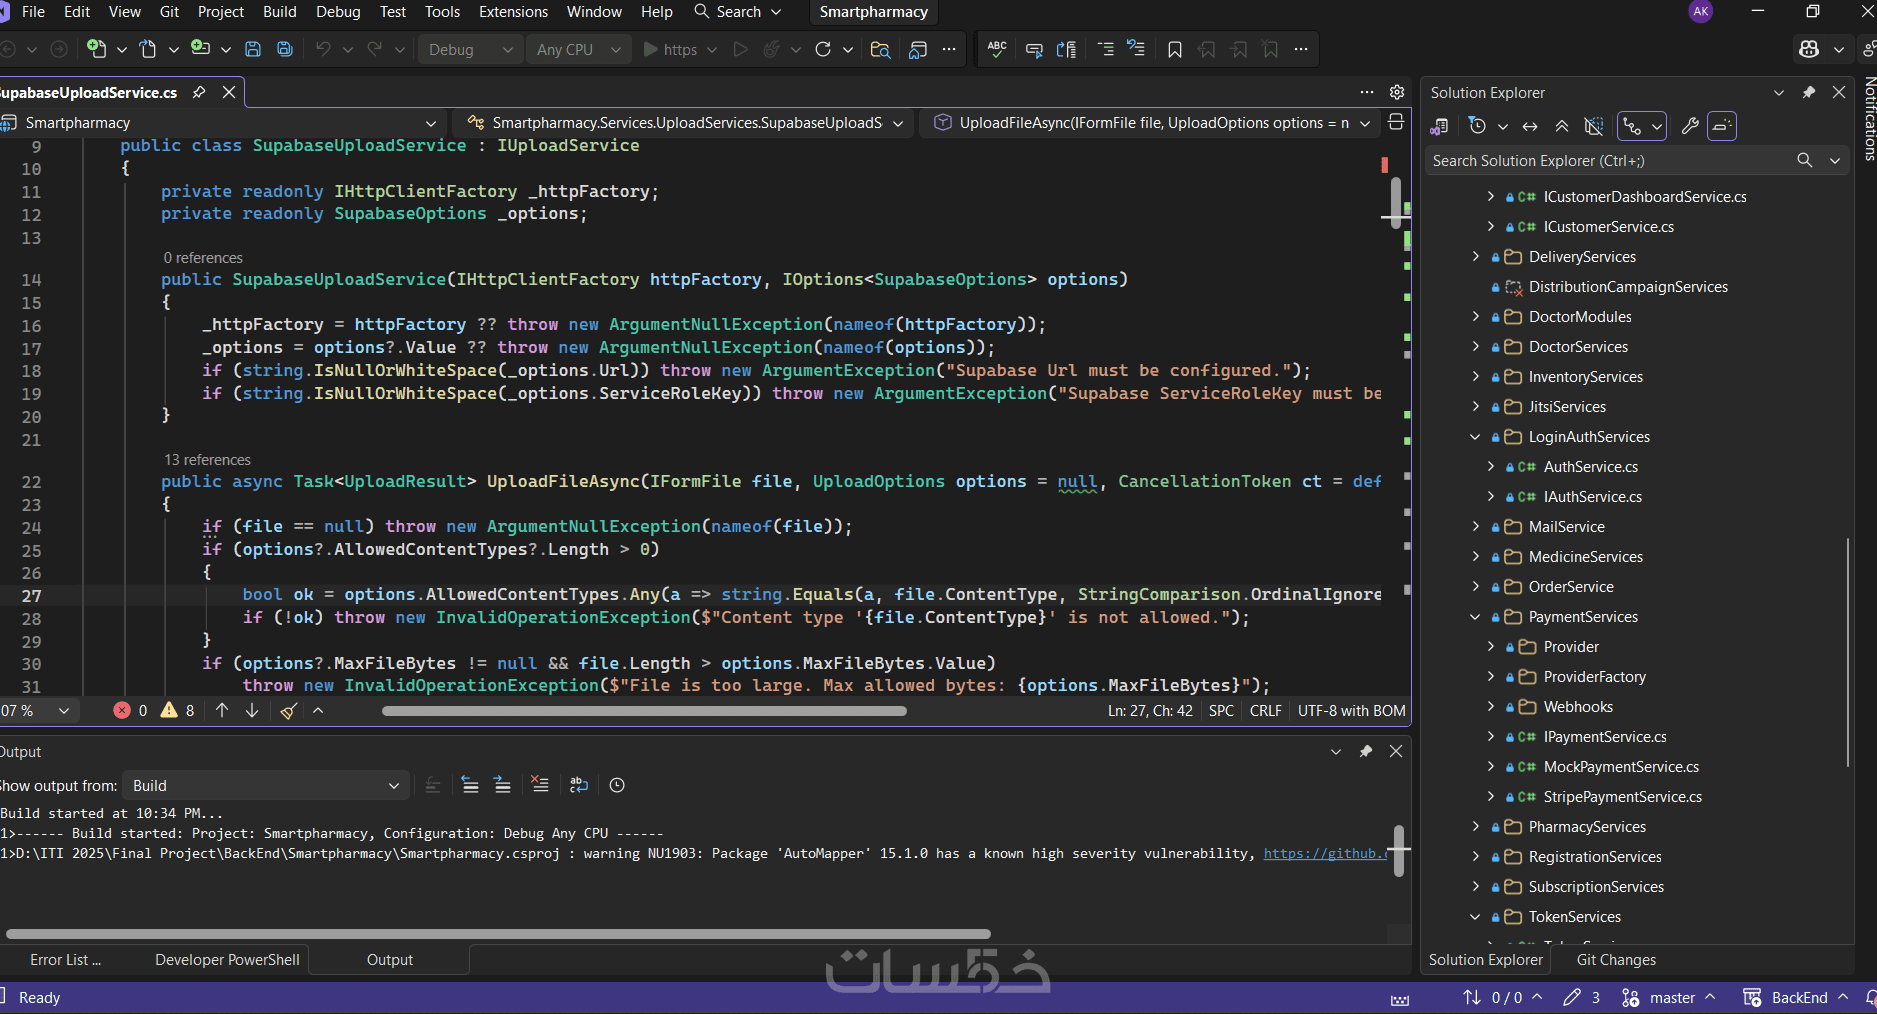This screenshot has width=1877, height=1014.
Task: Toggle timestamps clock icon in Output
Action: coord(617,786)
